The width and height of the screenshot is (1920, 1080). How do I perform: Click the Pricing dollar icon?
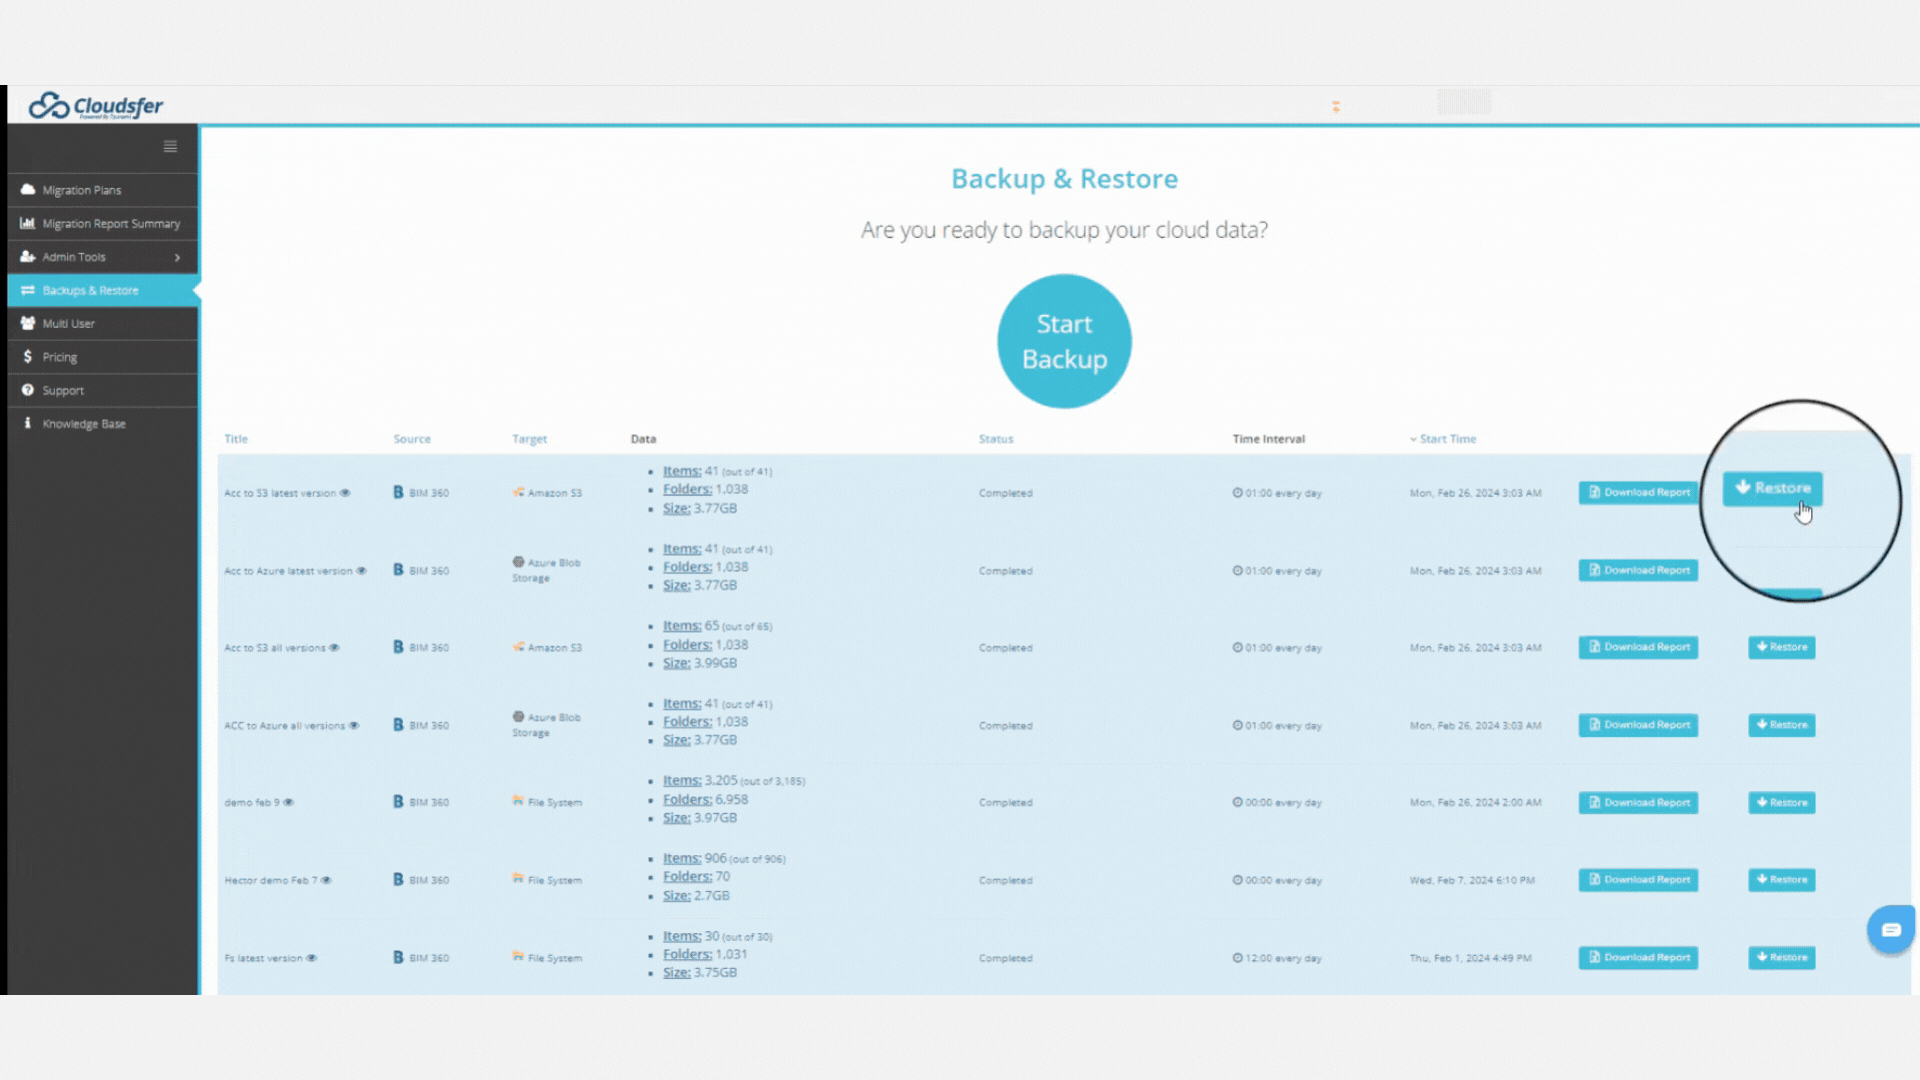click(28, 357)
